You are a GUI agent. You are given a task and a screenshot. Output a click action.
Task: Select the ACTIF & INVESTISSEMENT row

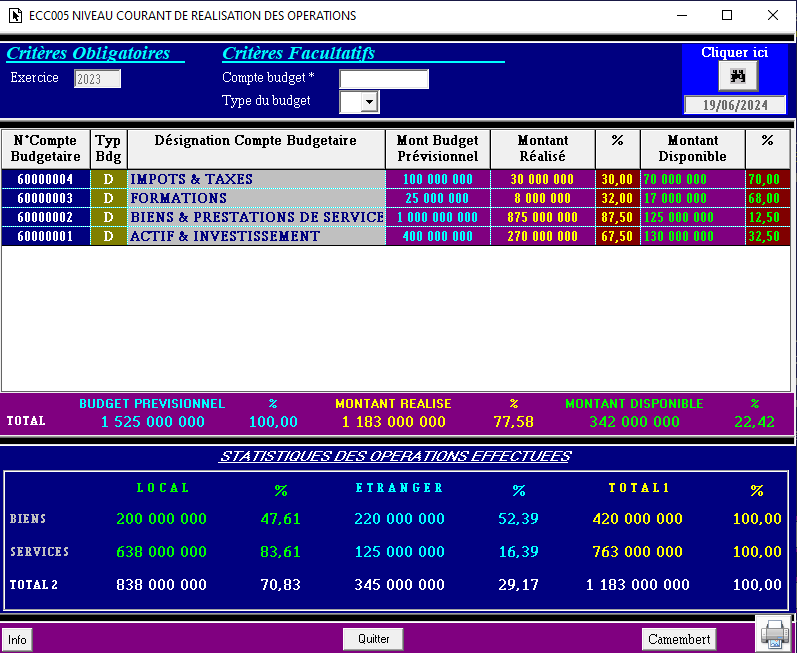click(x=256, y=236)
